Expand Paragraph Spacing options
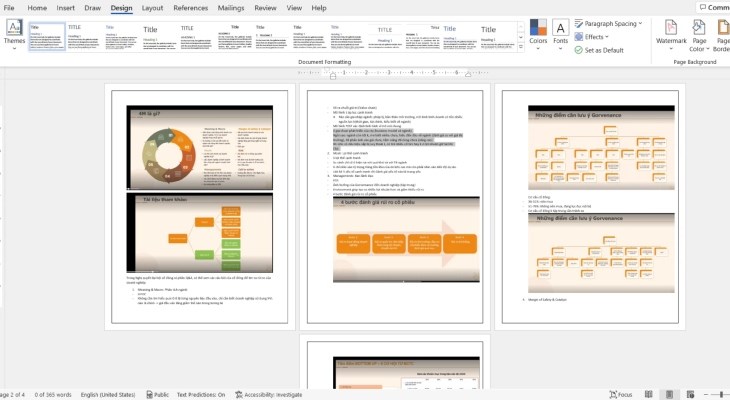This screenshot has height=400, width=730. 608,23
